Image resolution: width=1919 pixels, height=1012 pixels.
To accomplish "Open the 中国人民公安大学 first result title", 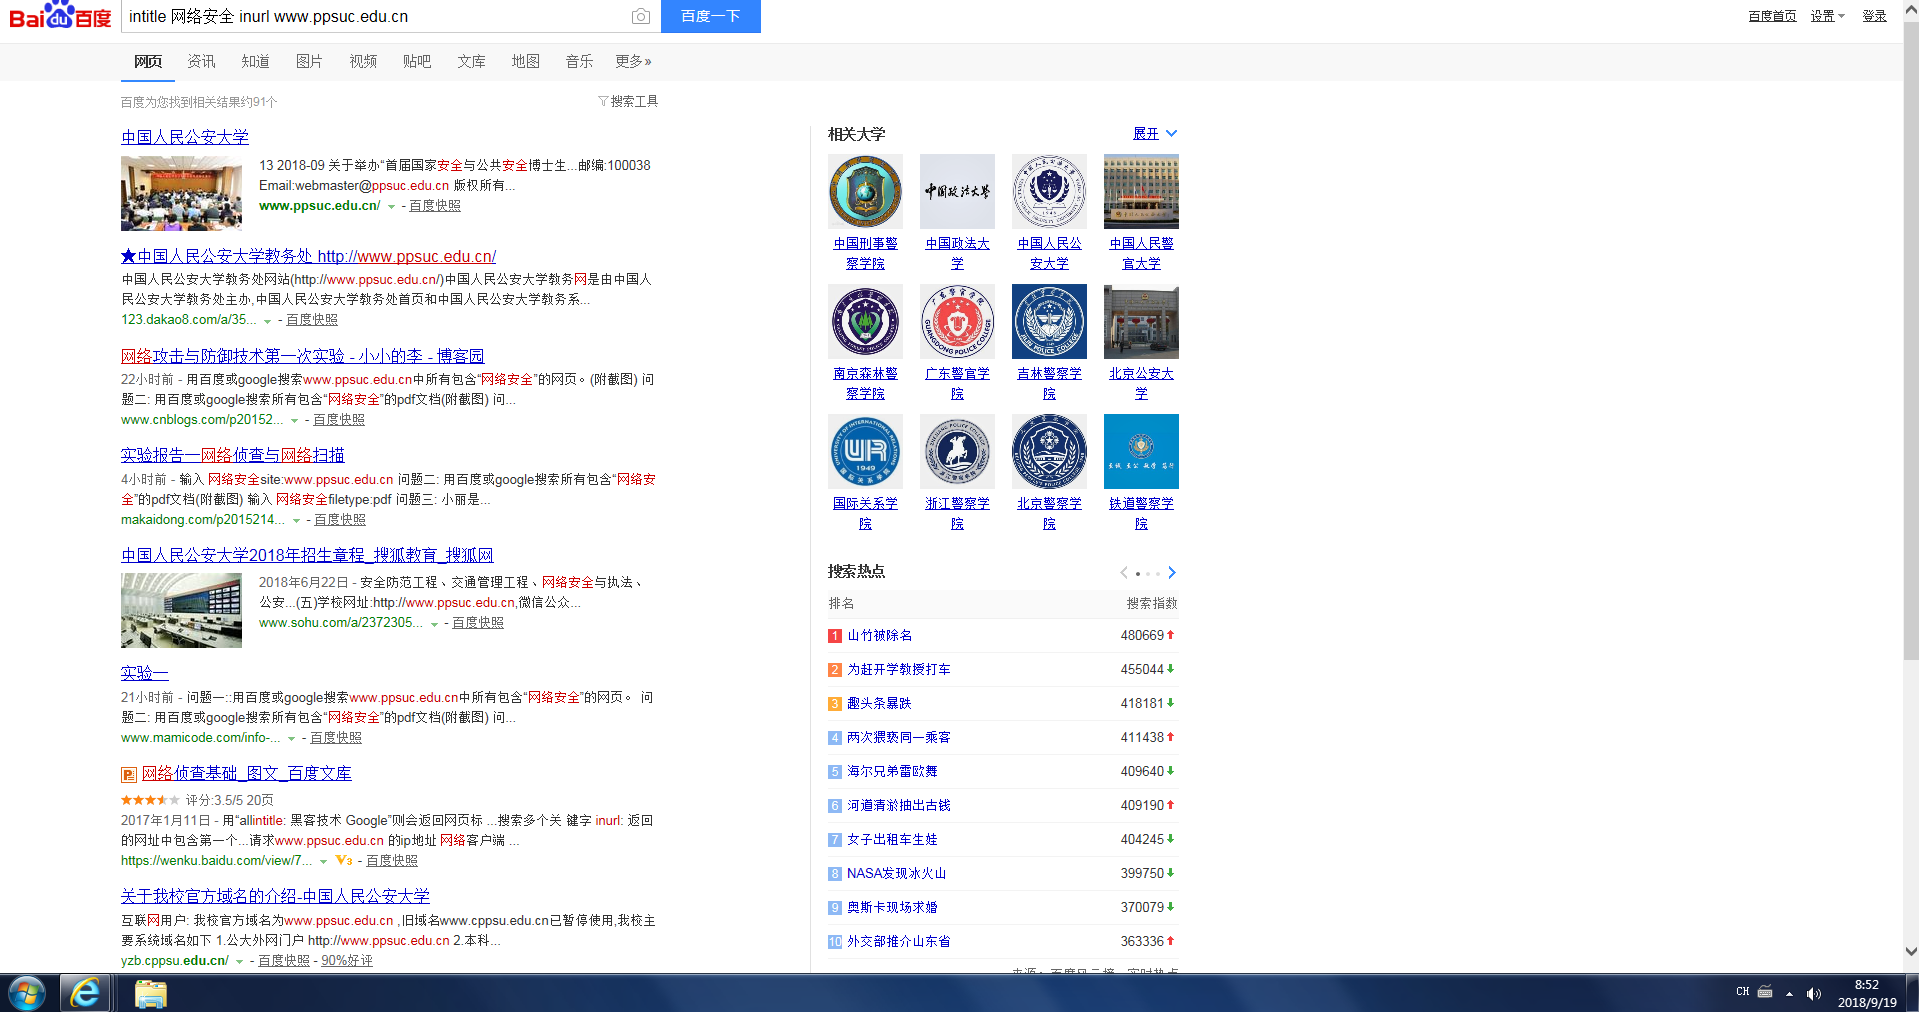I will coord(185,137).
